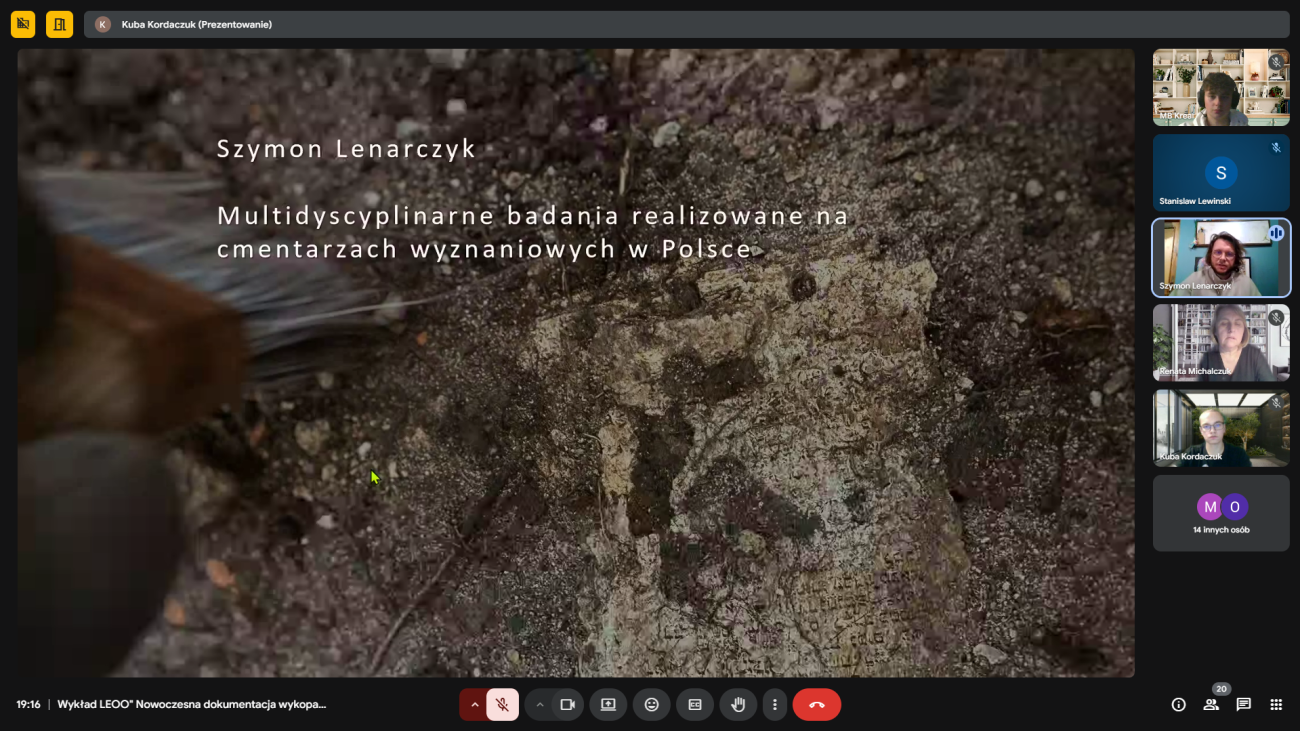Viewport: 1300px width, 731px height.
Task: Open the activities grid icon
Action: 1276,705
